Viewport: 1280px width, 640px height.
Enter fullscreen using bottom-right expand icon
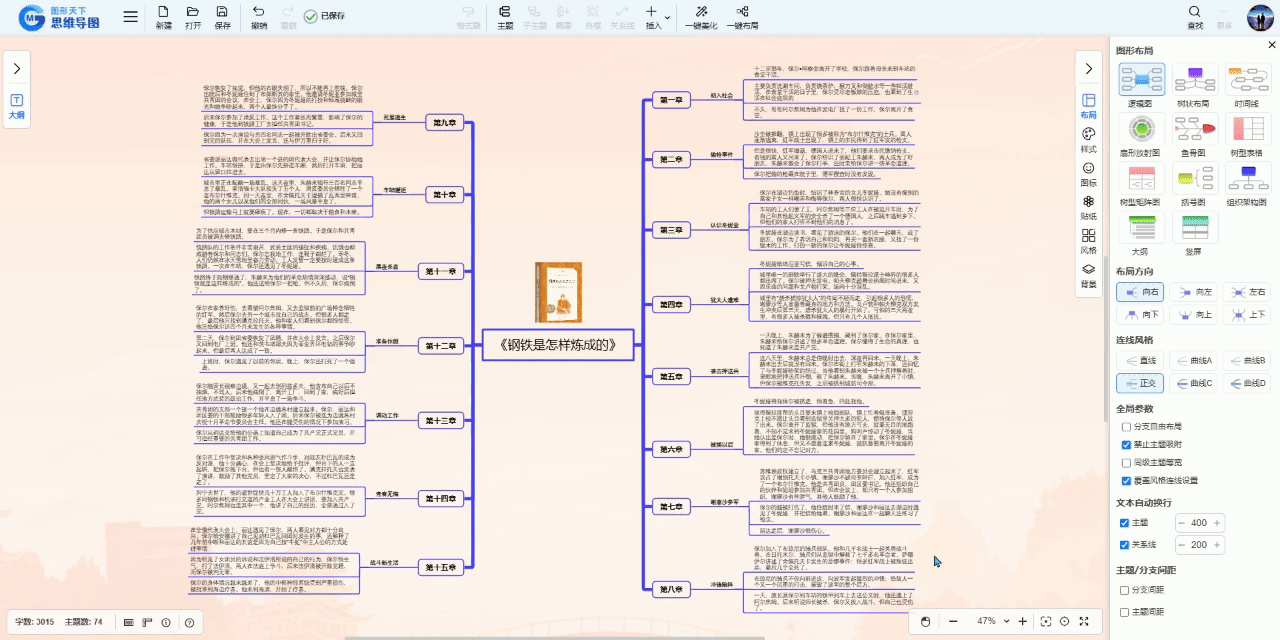coord(1084,621)
